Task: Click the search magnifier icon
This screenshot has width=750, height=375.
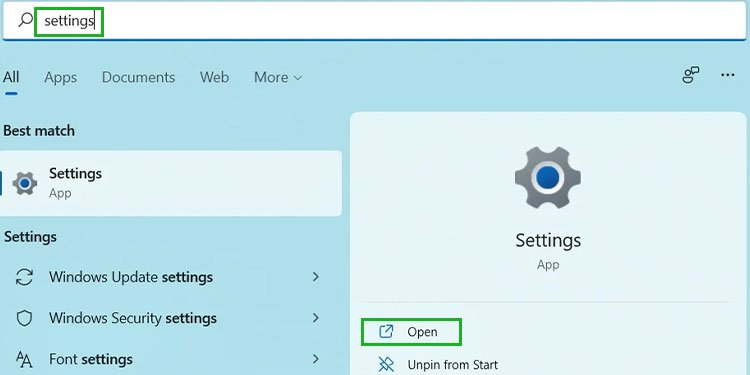Action: [25, 20]
